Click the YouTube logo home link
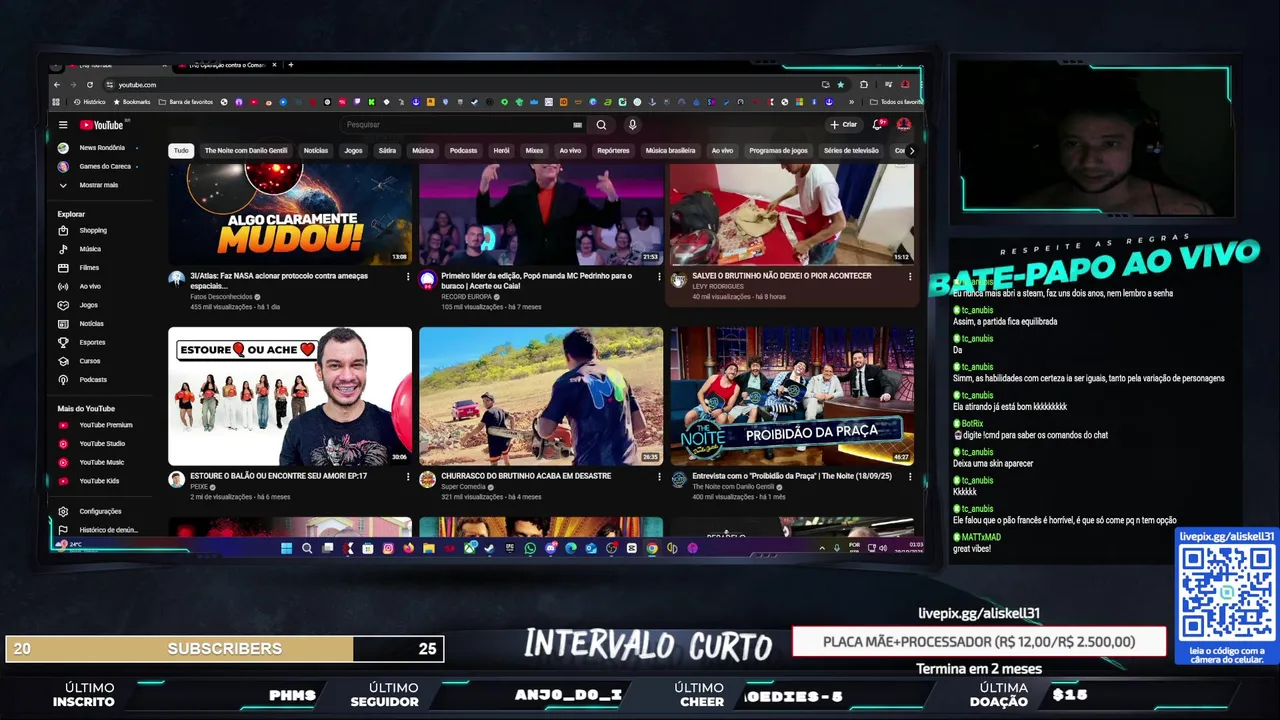Image resolution: width=1280 pixels, height=720 pixels. coord(102,125)
